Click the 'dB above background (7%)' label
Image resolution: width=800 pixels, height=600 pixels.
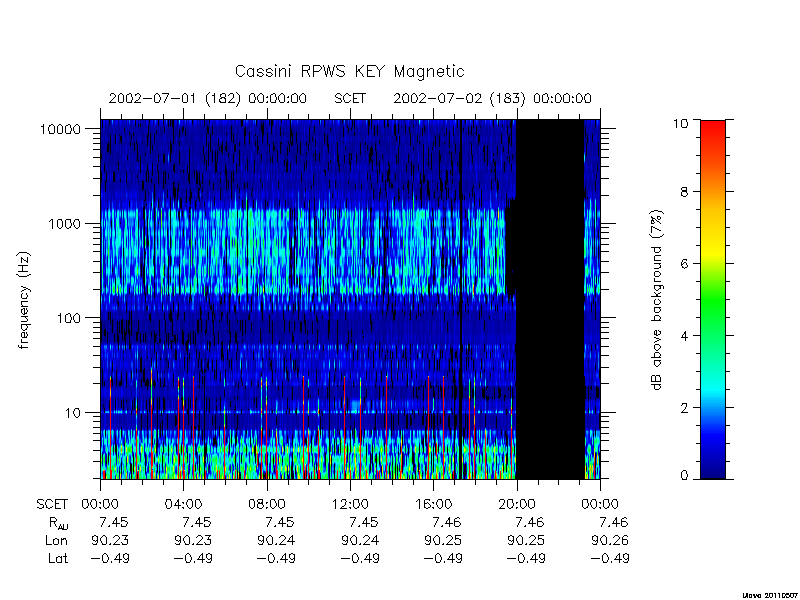coord(657,300)
